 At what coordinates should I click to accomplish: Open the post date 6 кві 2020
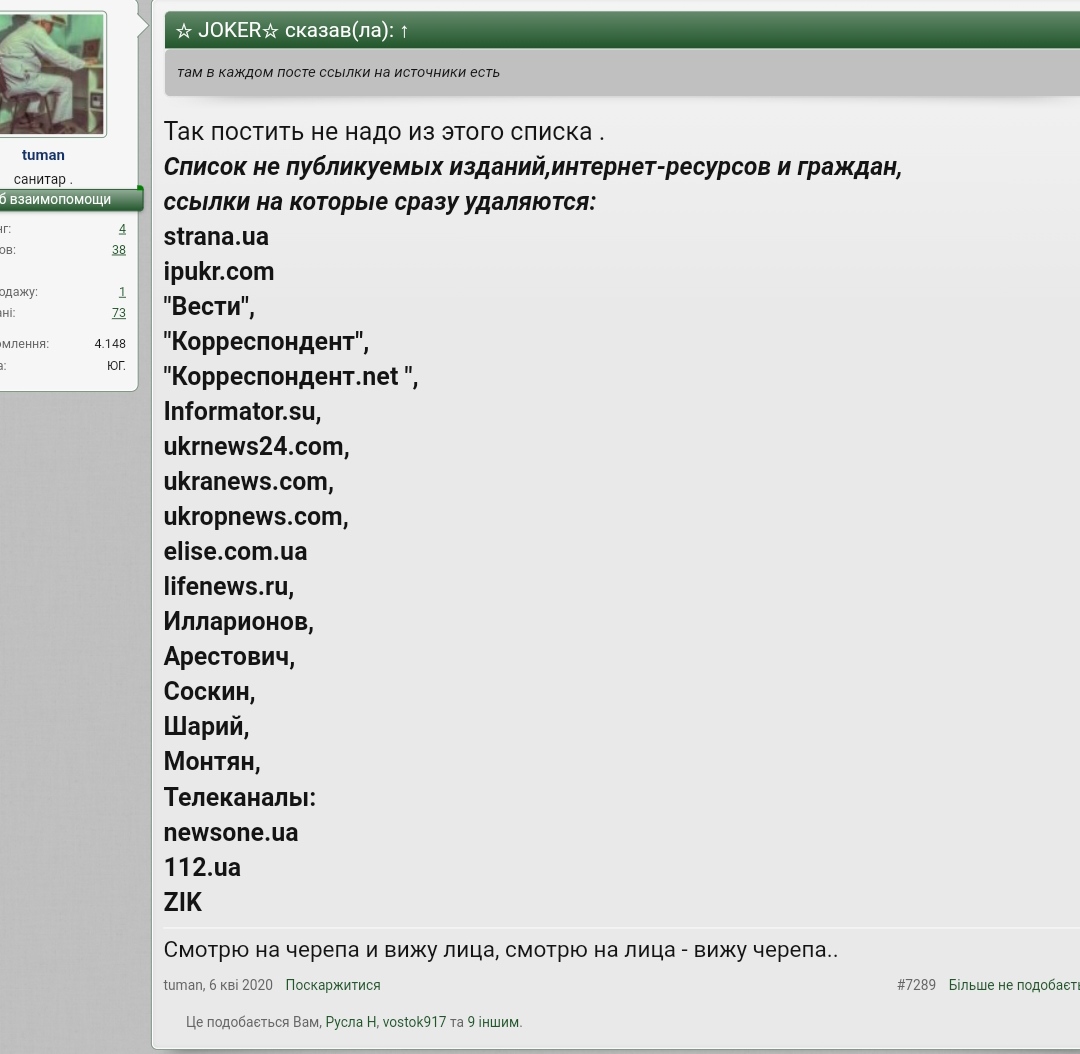coord(241,985)
